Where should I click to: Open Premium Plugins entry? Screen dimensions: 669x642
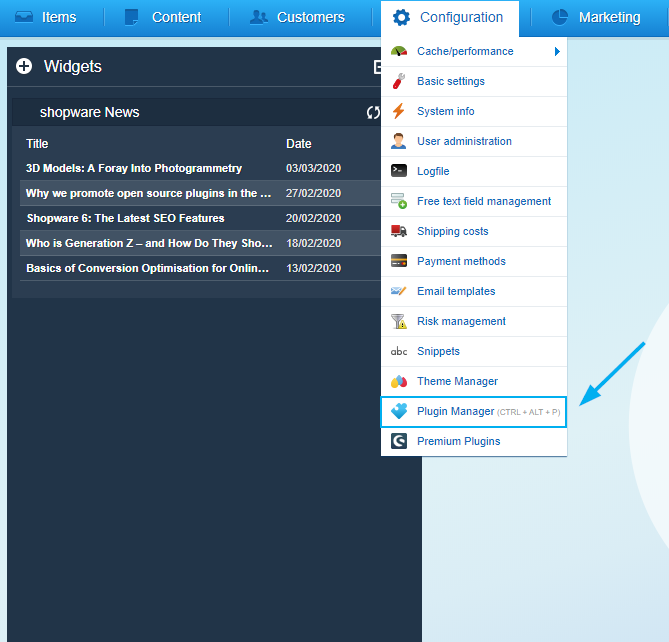(474, 442)
